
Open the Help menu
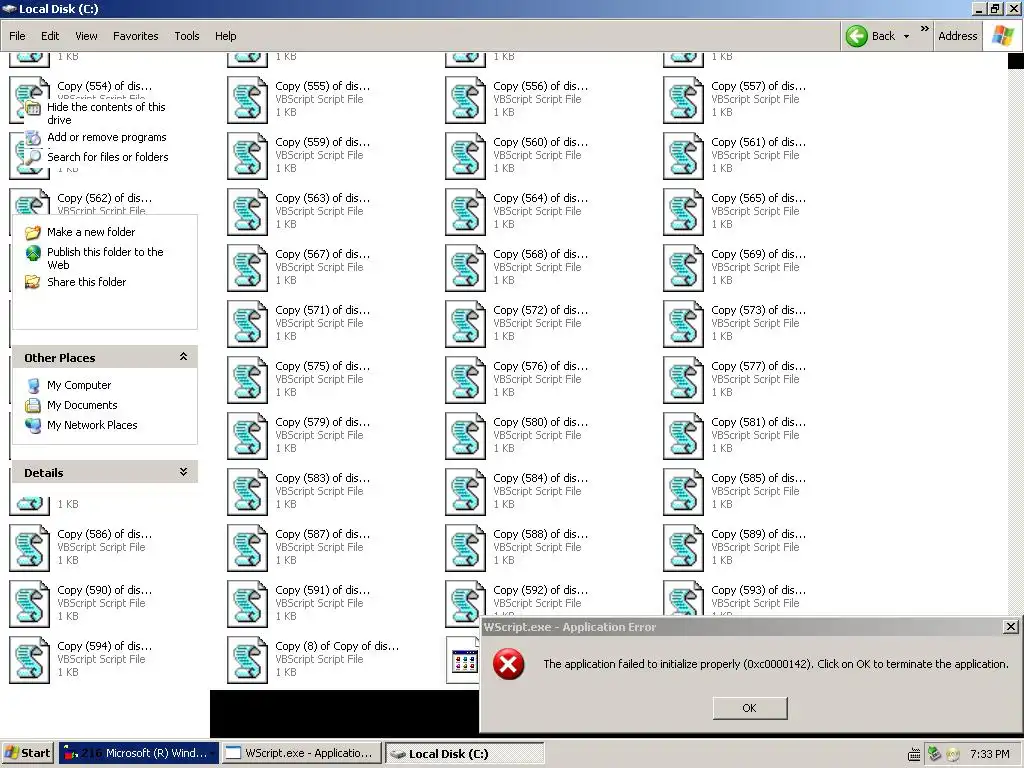[225, 36]
